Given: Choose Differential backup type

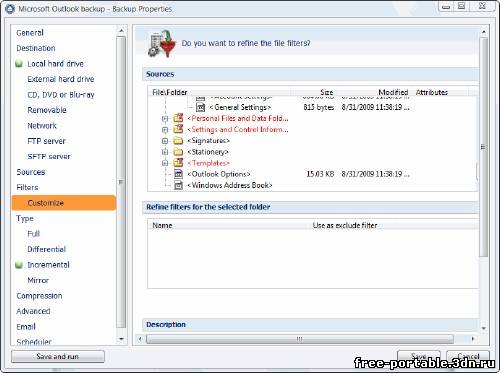Looking at the screenshot, I should 47,249.
